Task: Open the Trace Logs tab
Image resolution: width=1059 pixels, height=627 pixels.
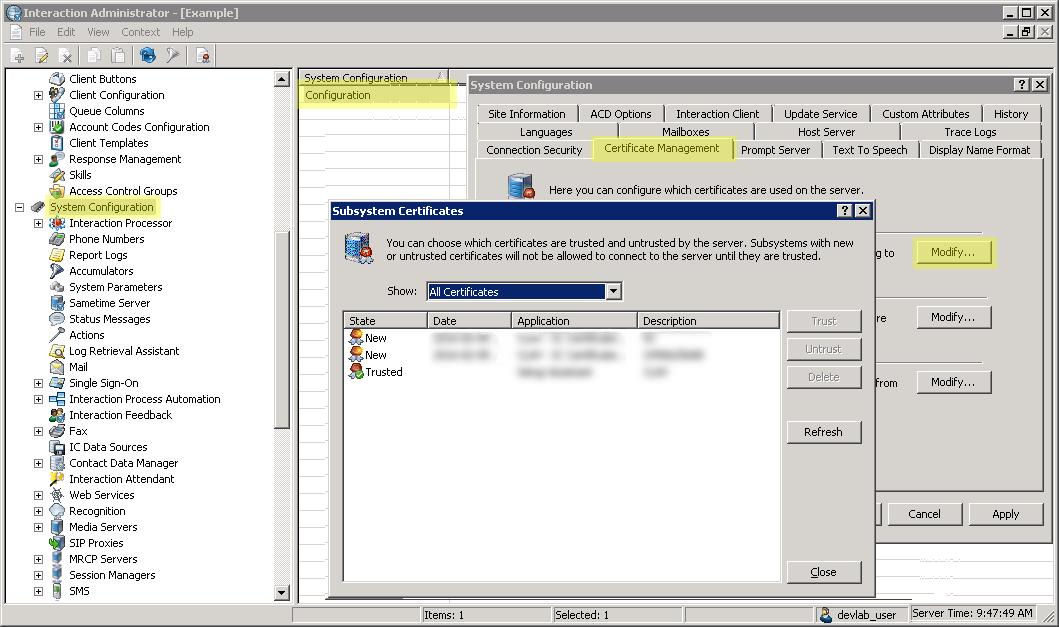Action: tap(969, 132)
